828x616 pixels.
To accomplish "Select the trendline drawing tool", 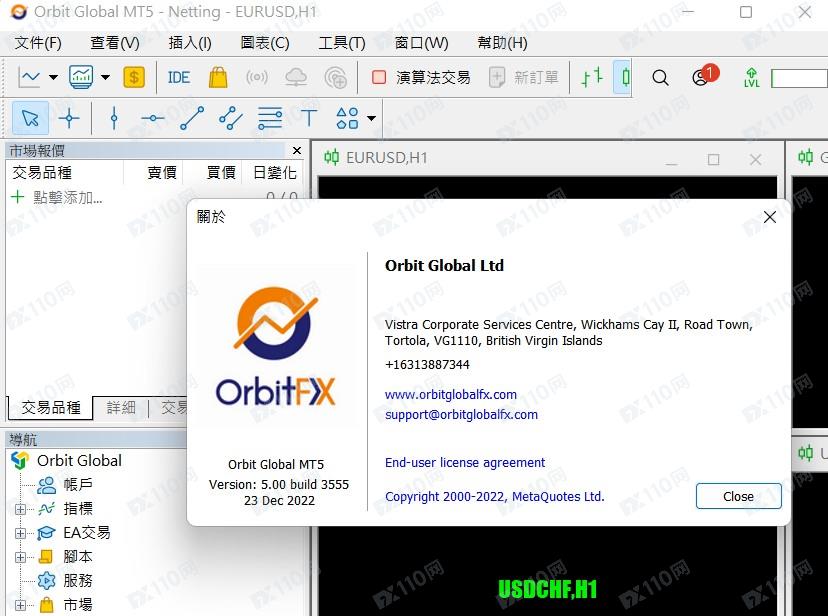I will pyautogui.click(x=192, y=118).
